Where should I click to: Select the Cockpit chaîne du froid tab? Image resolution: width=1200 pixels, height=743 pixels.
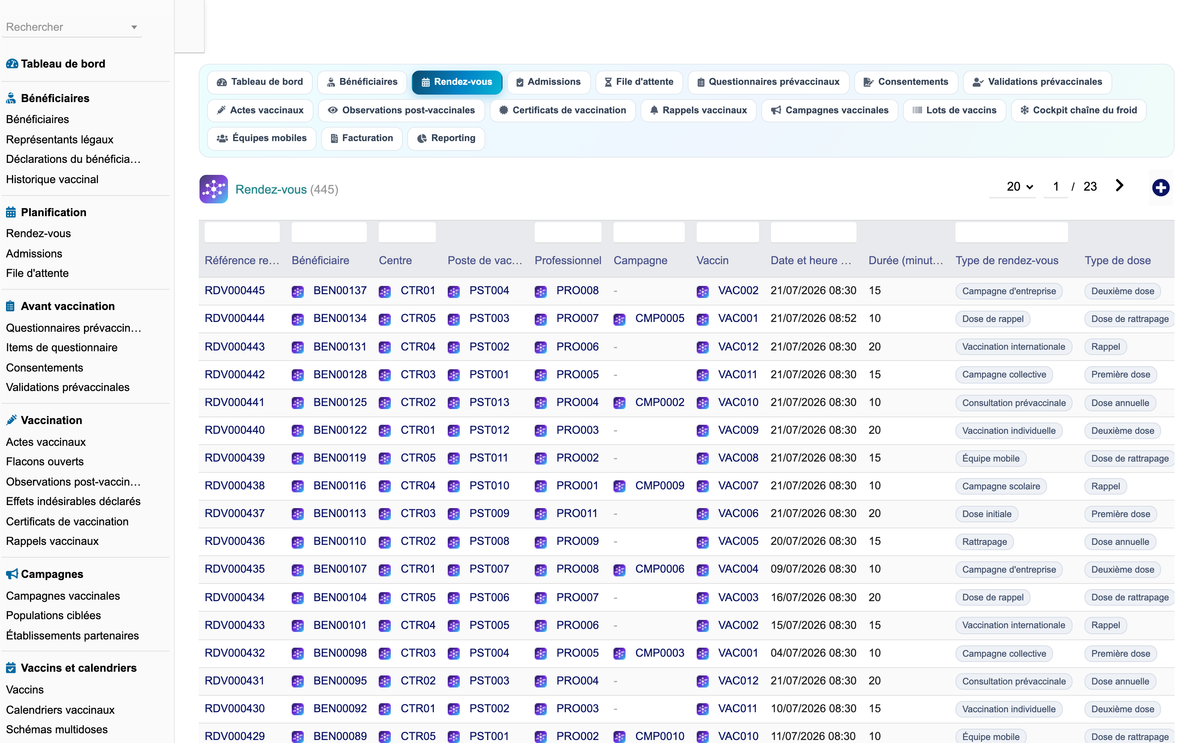1078,110
